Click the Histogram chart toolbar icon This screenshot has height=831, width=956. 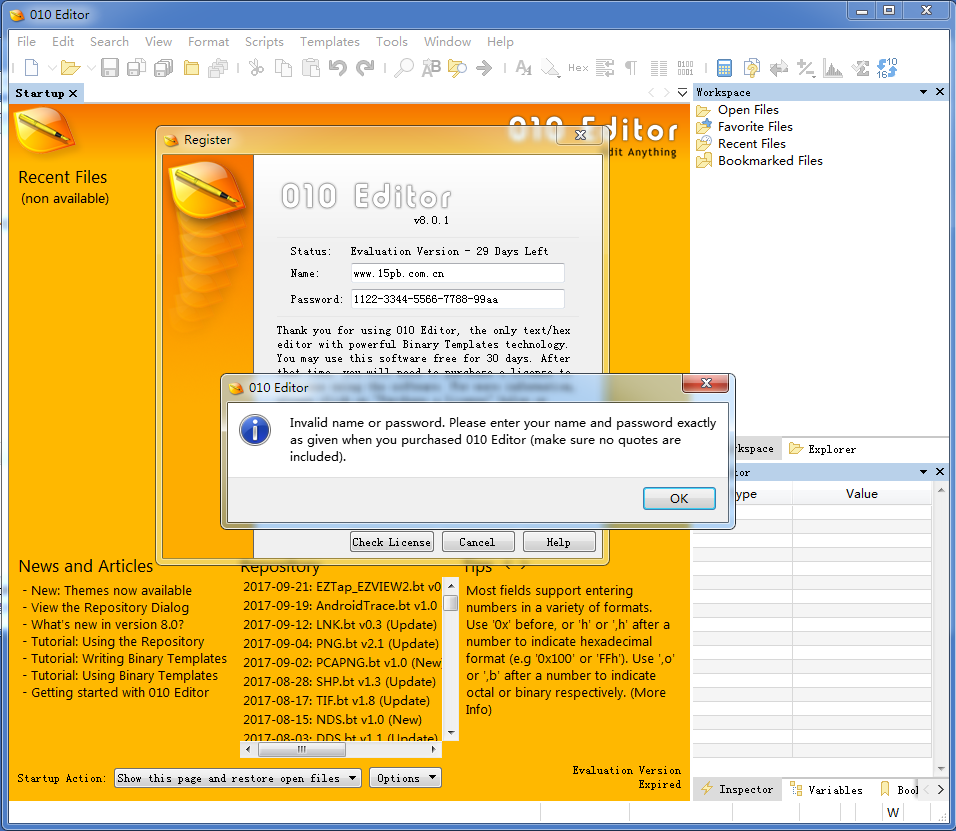(x=832, y=68)
